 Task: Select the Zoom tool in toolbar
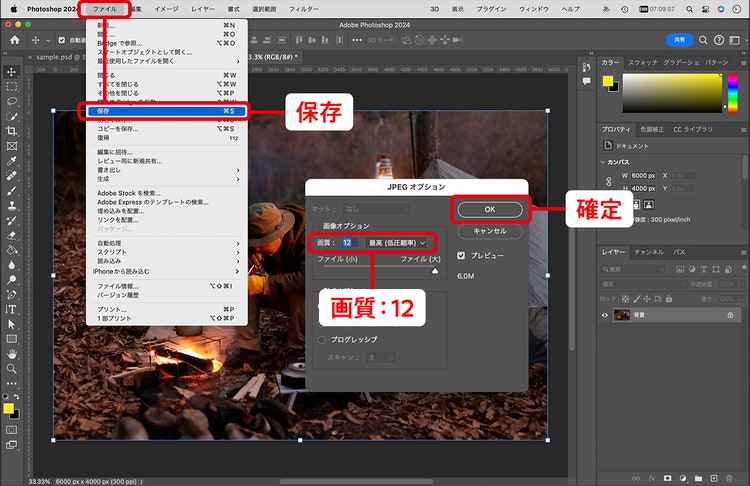(11, 368)
